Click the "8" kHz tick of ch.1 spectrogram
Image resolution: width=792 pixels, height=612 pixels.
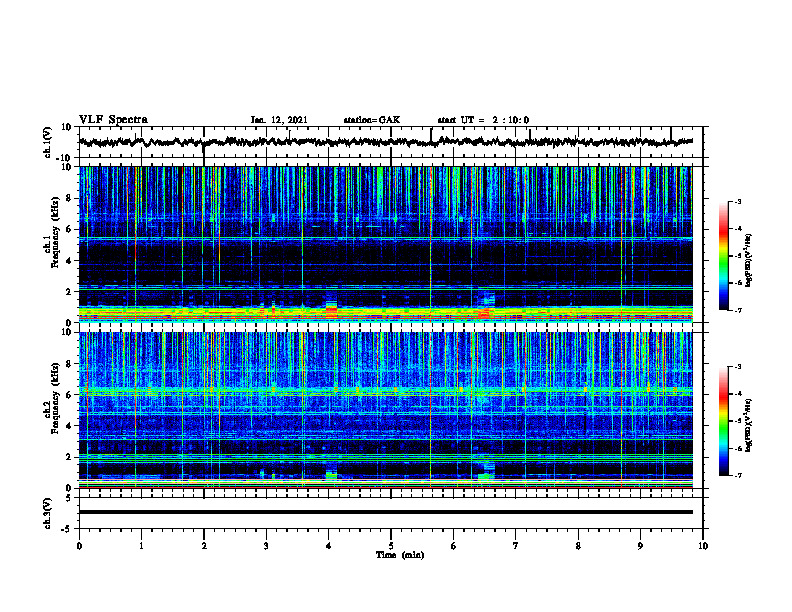tap(69, 198)
